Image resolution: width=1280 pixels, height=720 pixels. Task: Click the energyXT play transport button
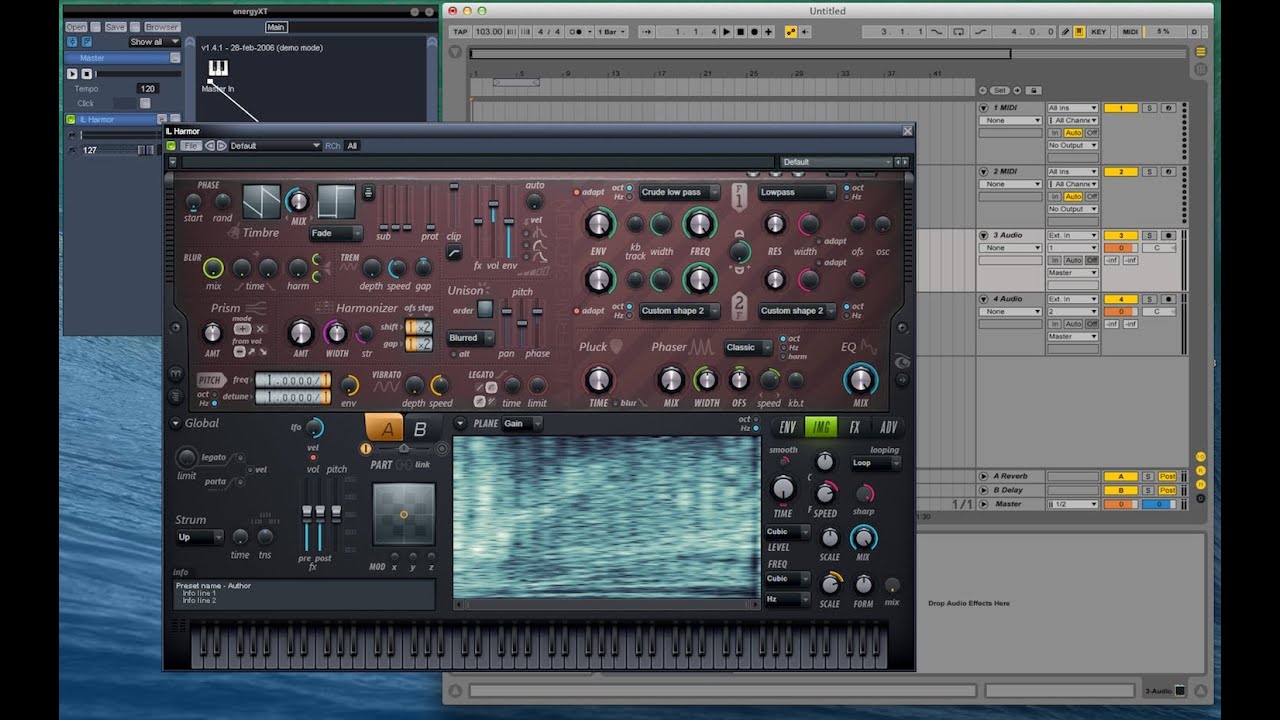pyautogui.click(x=72, y=74)
